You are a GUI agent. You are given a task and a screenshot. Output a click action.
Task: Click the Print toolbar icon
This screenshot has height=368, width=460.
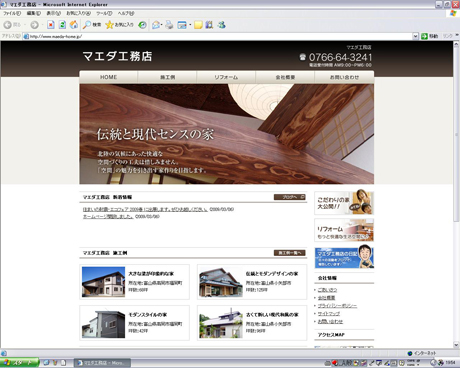point(169,25)
